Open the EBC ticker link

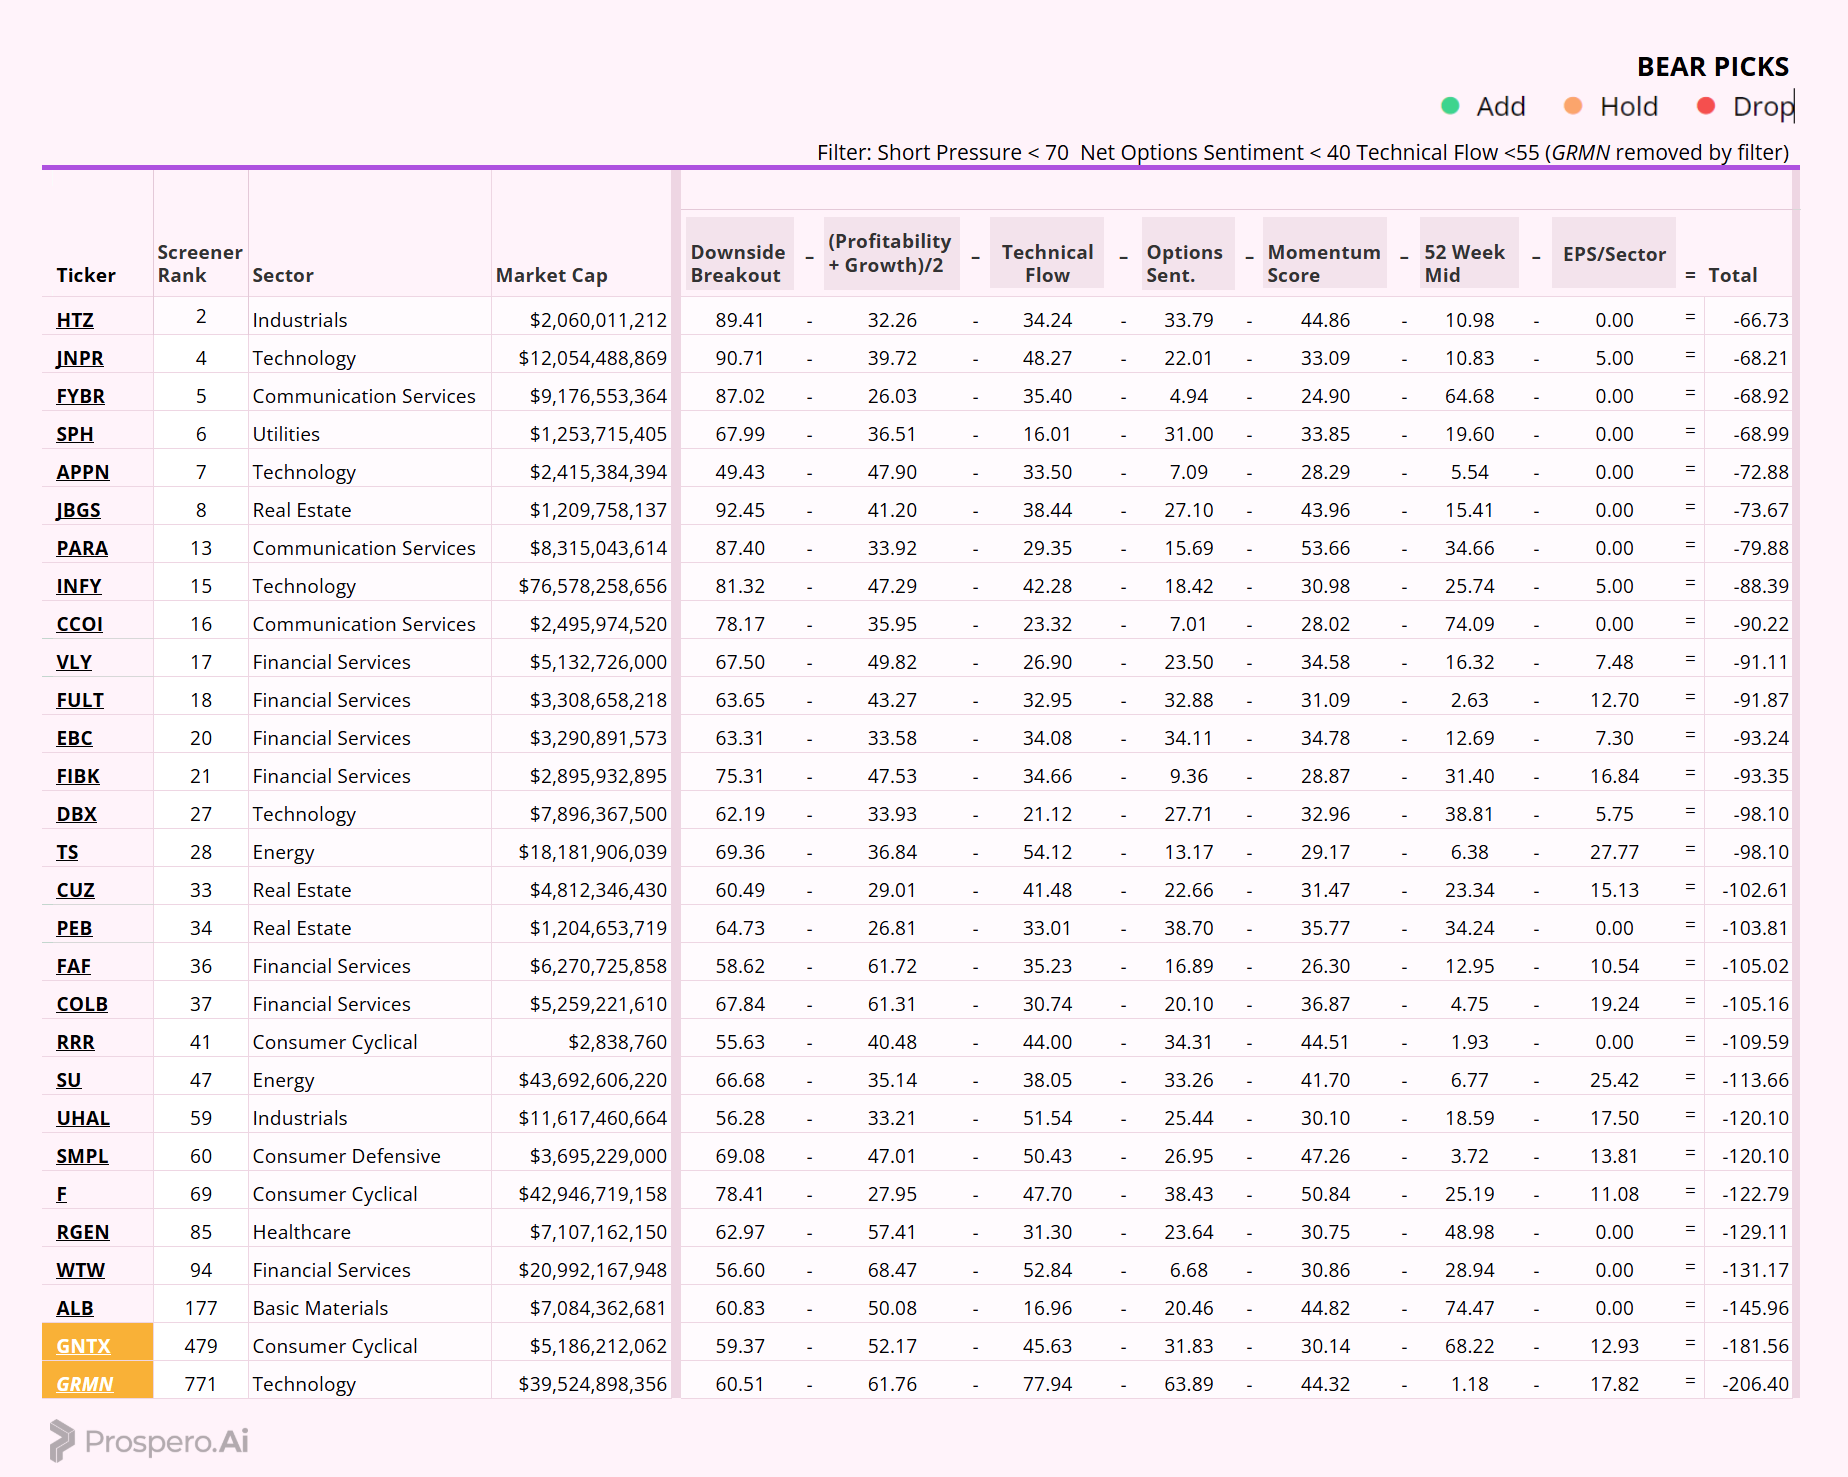coord(74,738)
